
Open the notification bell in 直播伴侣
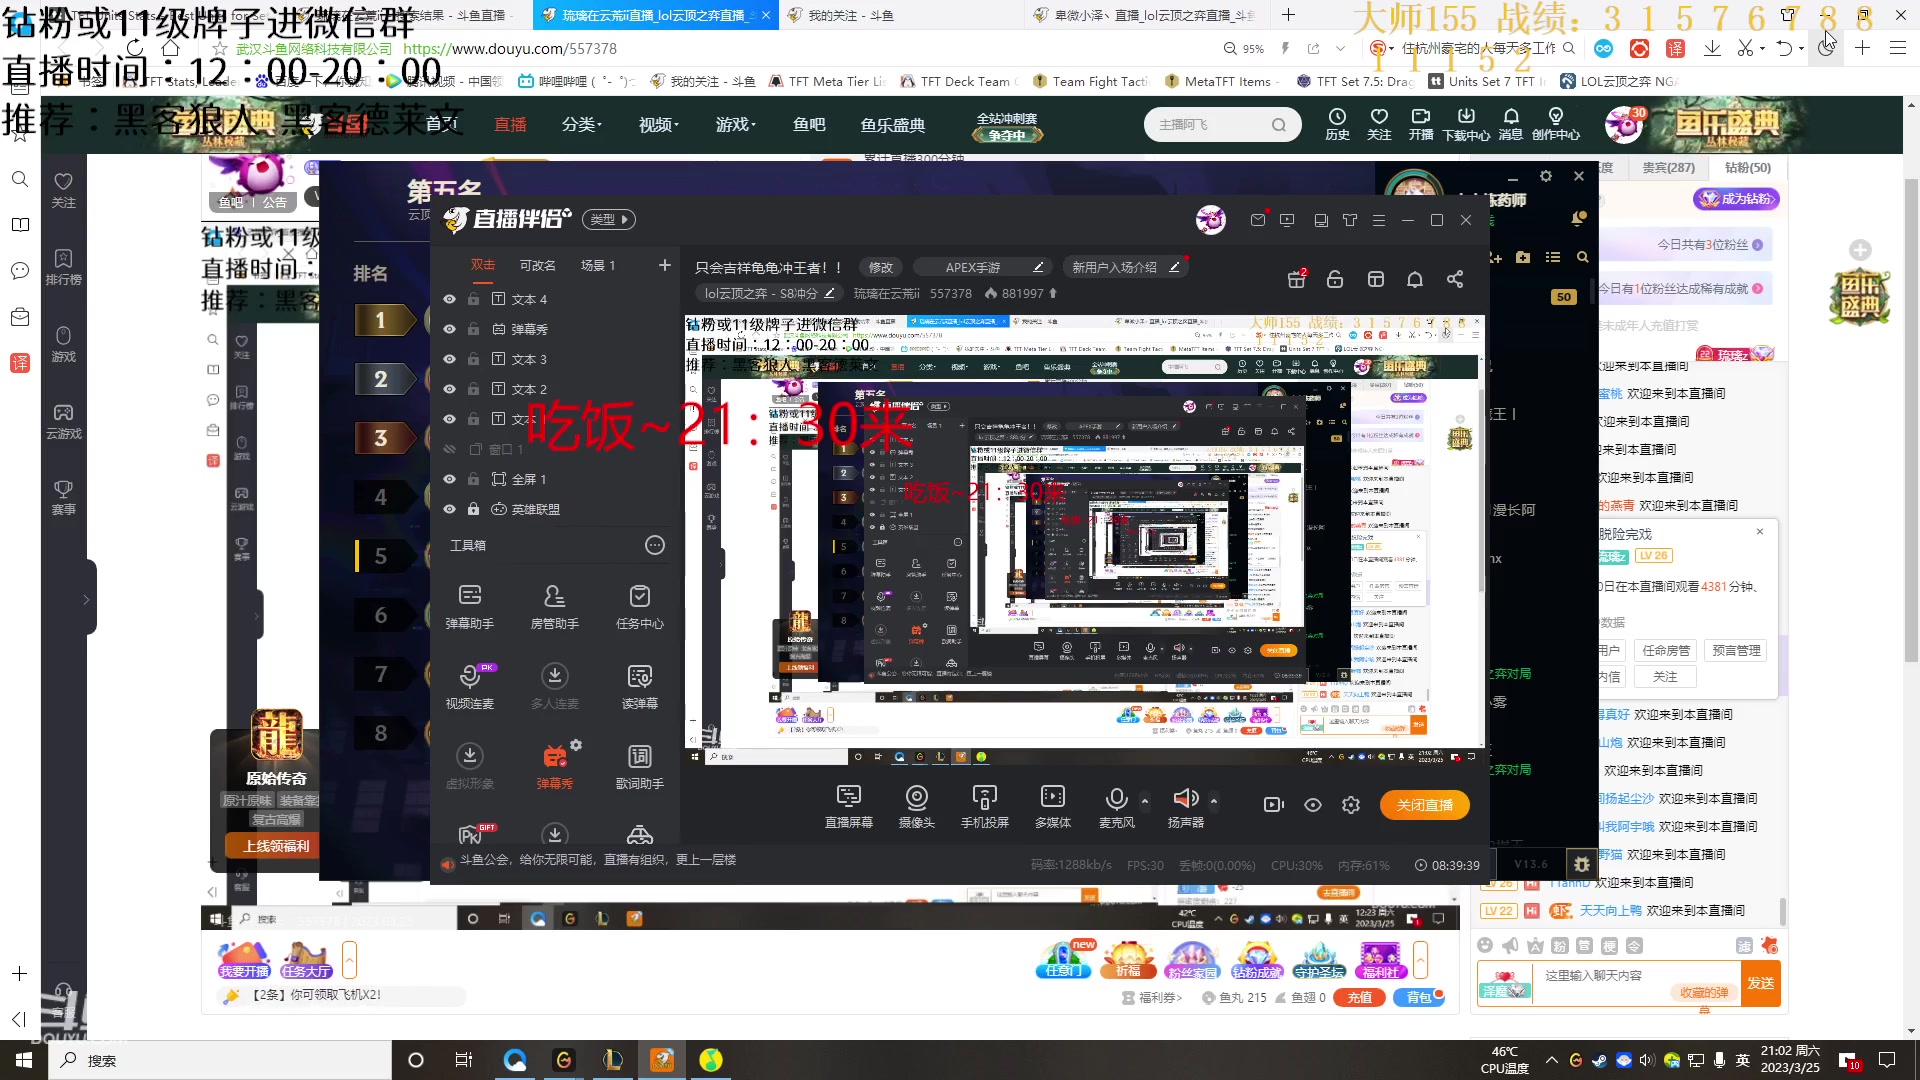[1415, 280]
